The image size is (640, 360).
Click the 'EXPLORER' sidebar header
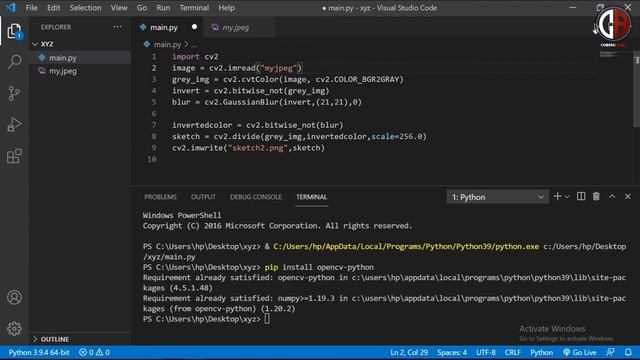point(56,27)
